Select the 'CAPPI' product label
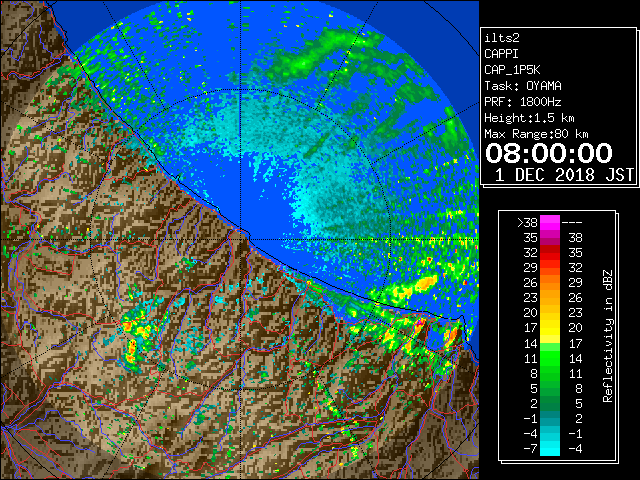This screenshot has width=640, height=480. pyautogui.click(x=501, y=54)
